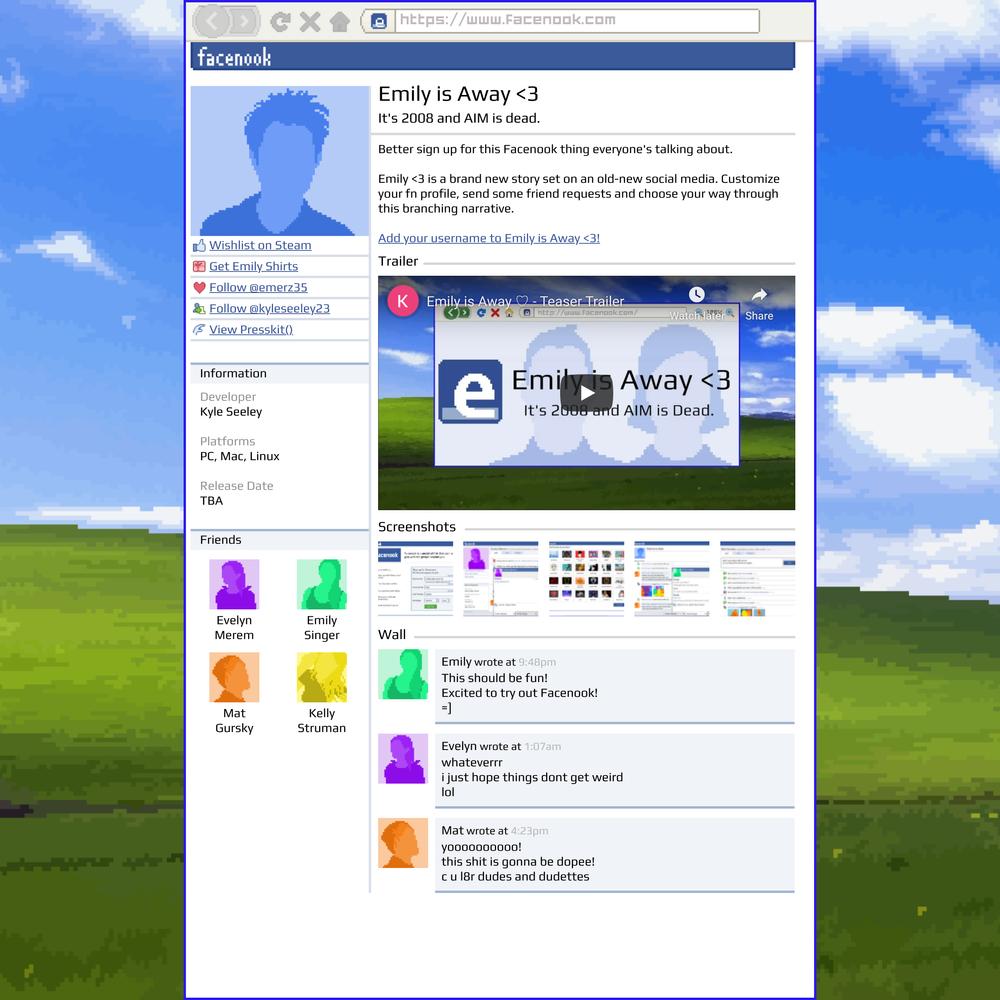Click the trailer title Emily is Away Teaser Trailer
1000x1000 pixels.
point(525,301)
